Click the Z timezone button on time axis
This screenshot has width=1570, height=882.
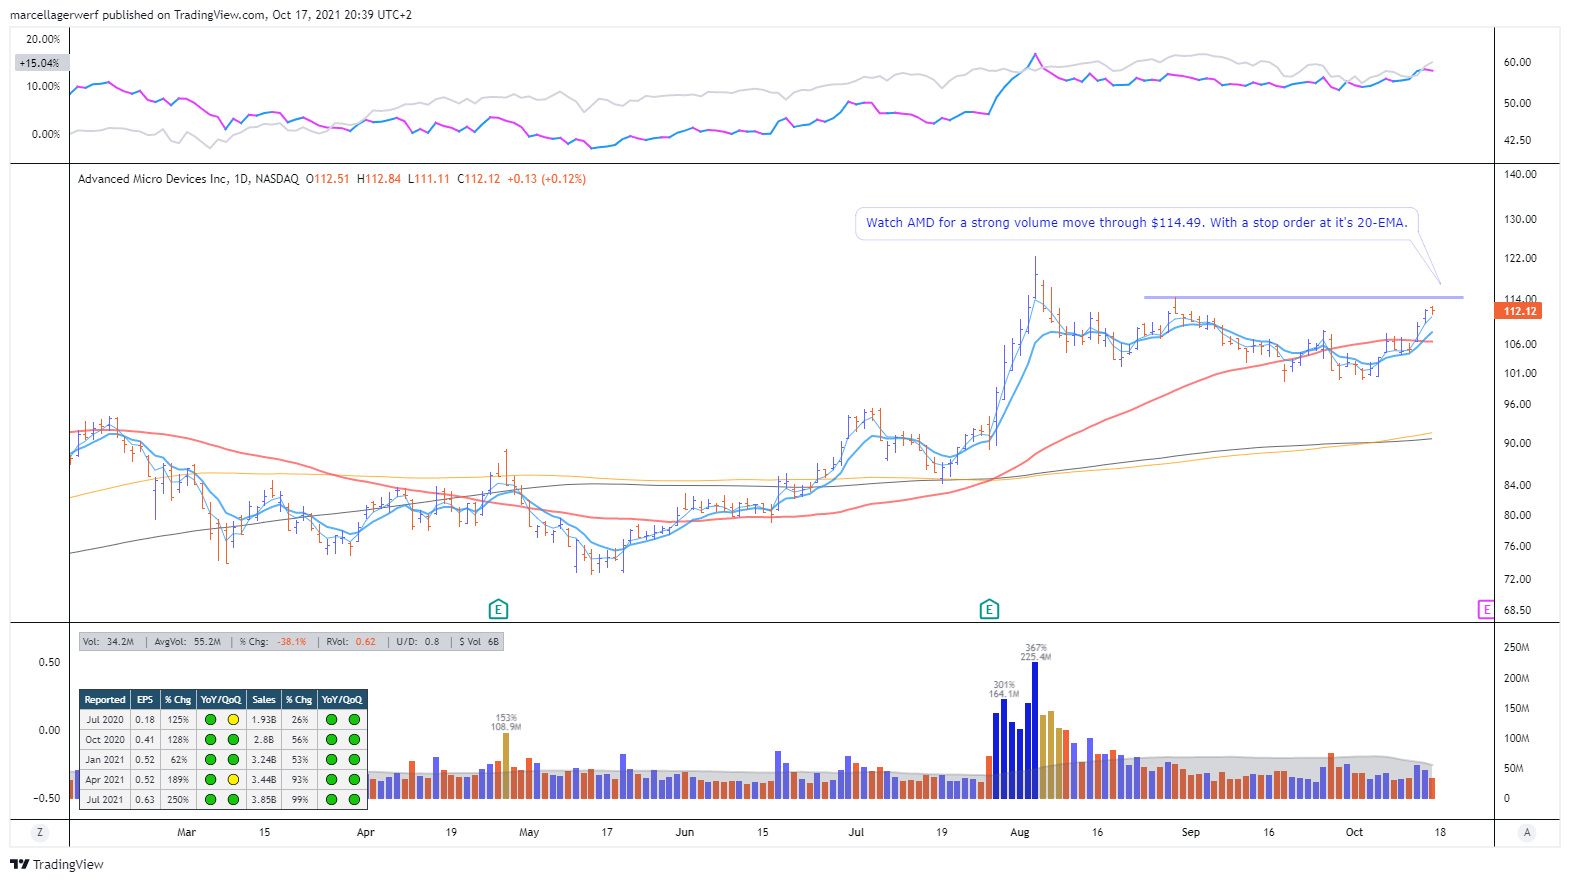pyautogui.click(x=40, y=832)
